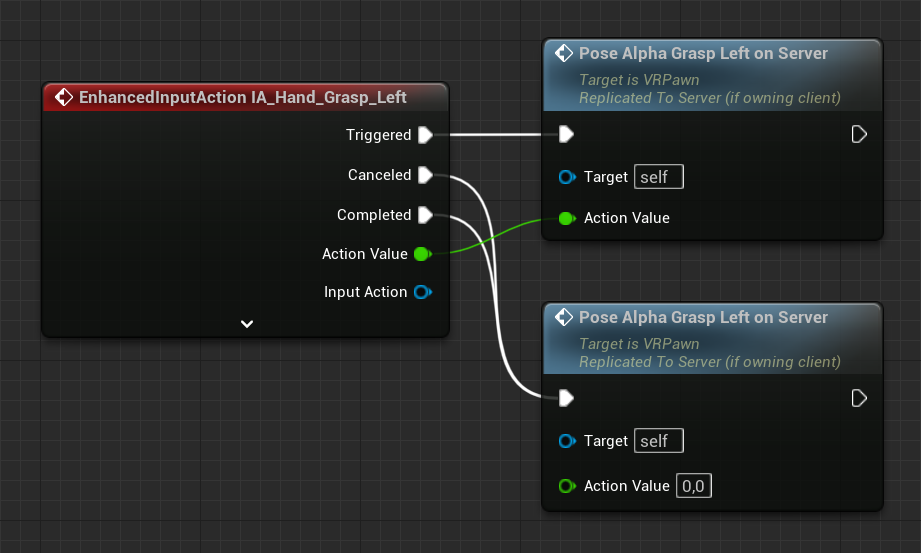The image size is (921, 553).
Task: Click the upper Pose Alpha Grasp node's exec input pin
Action: (x=566, y=135)
